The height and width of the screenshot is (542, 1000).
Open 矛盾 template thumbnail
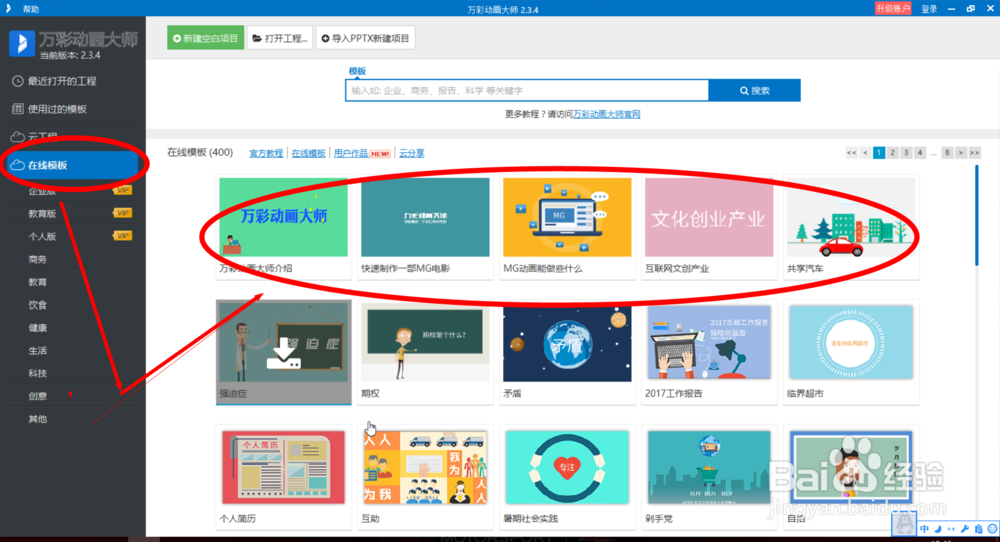pyautogui.click(x=567, y=342)
